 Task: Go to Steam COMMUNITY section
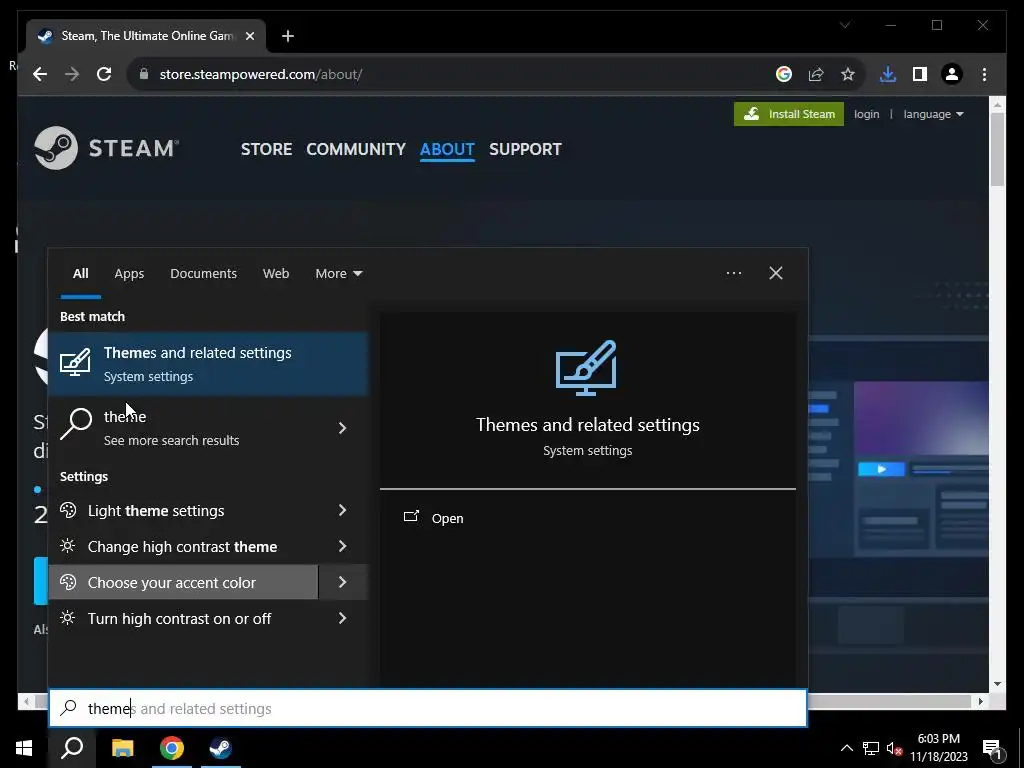(356, 149)
